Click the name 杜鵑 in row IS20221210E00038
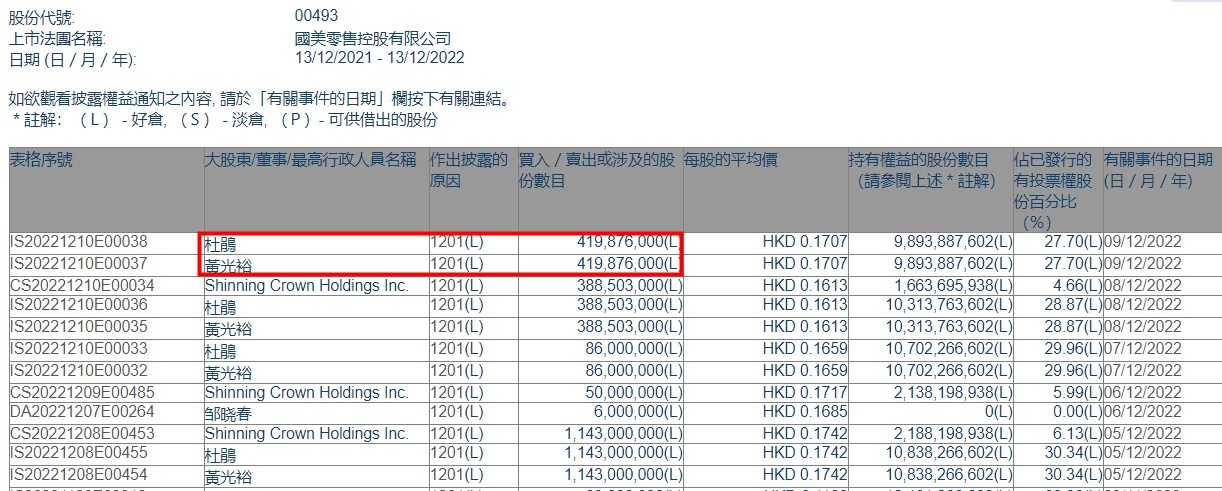 click(221, 243)
